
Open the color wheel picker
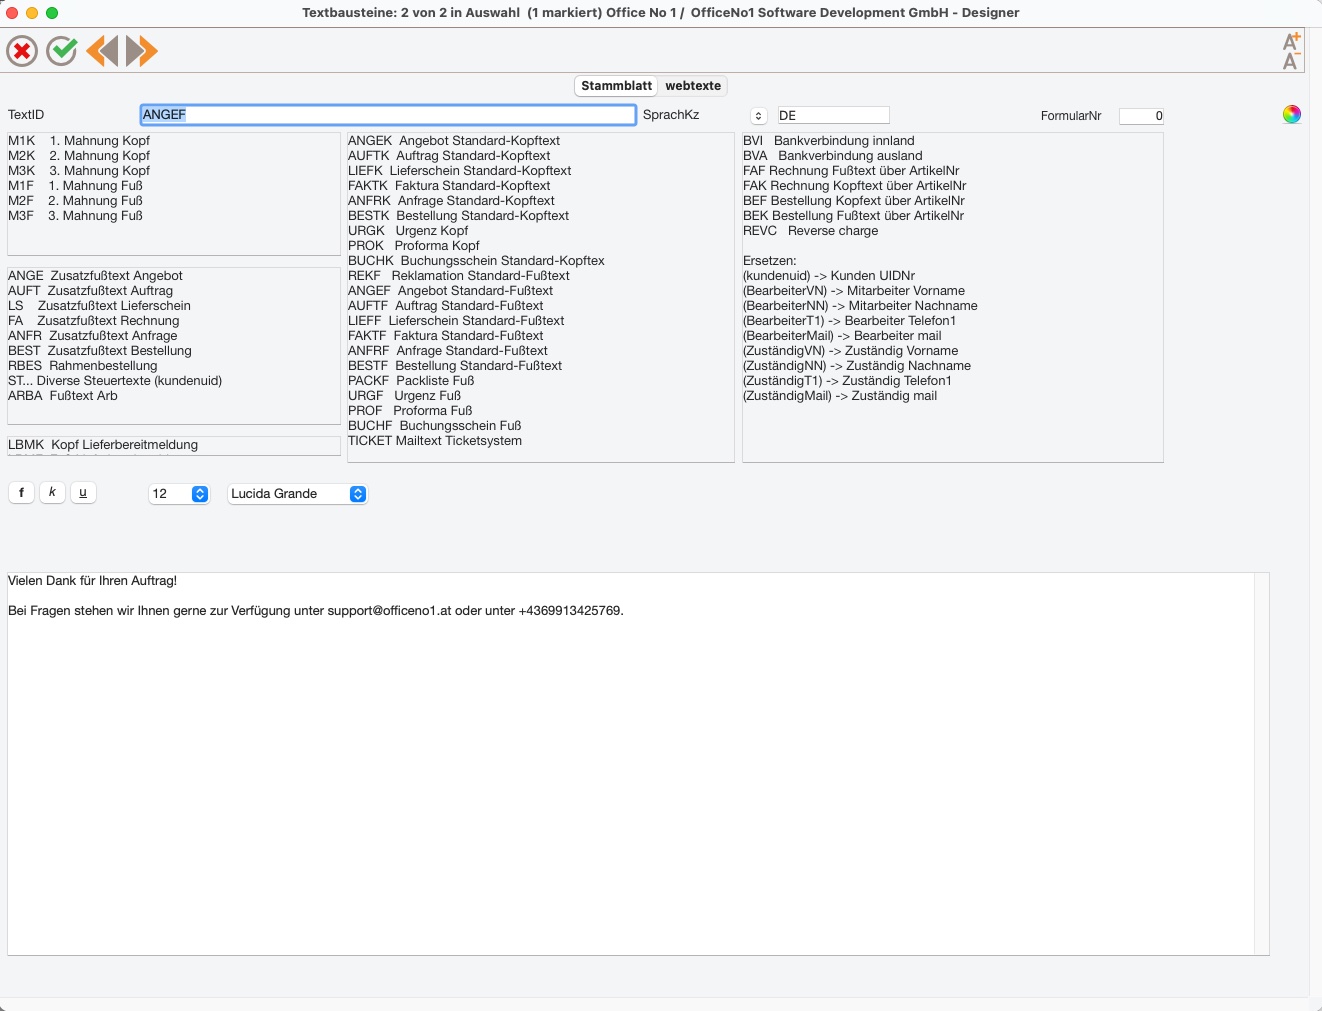click(1292, 114)
